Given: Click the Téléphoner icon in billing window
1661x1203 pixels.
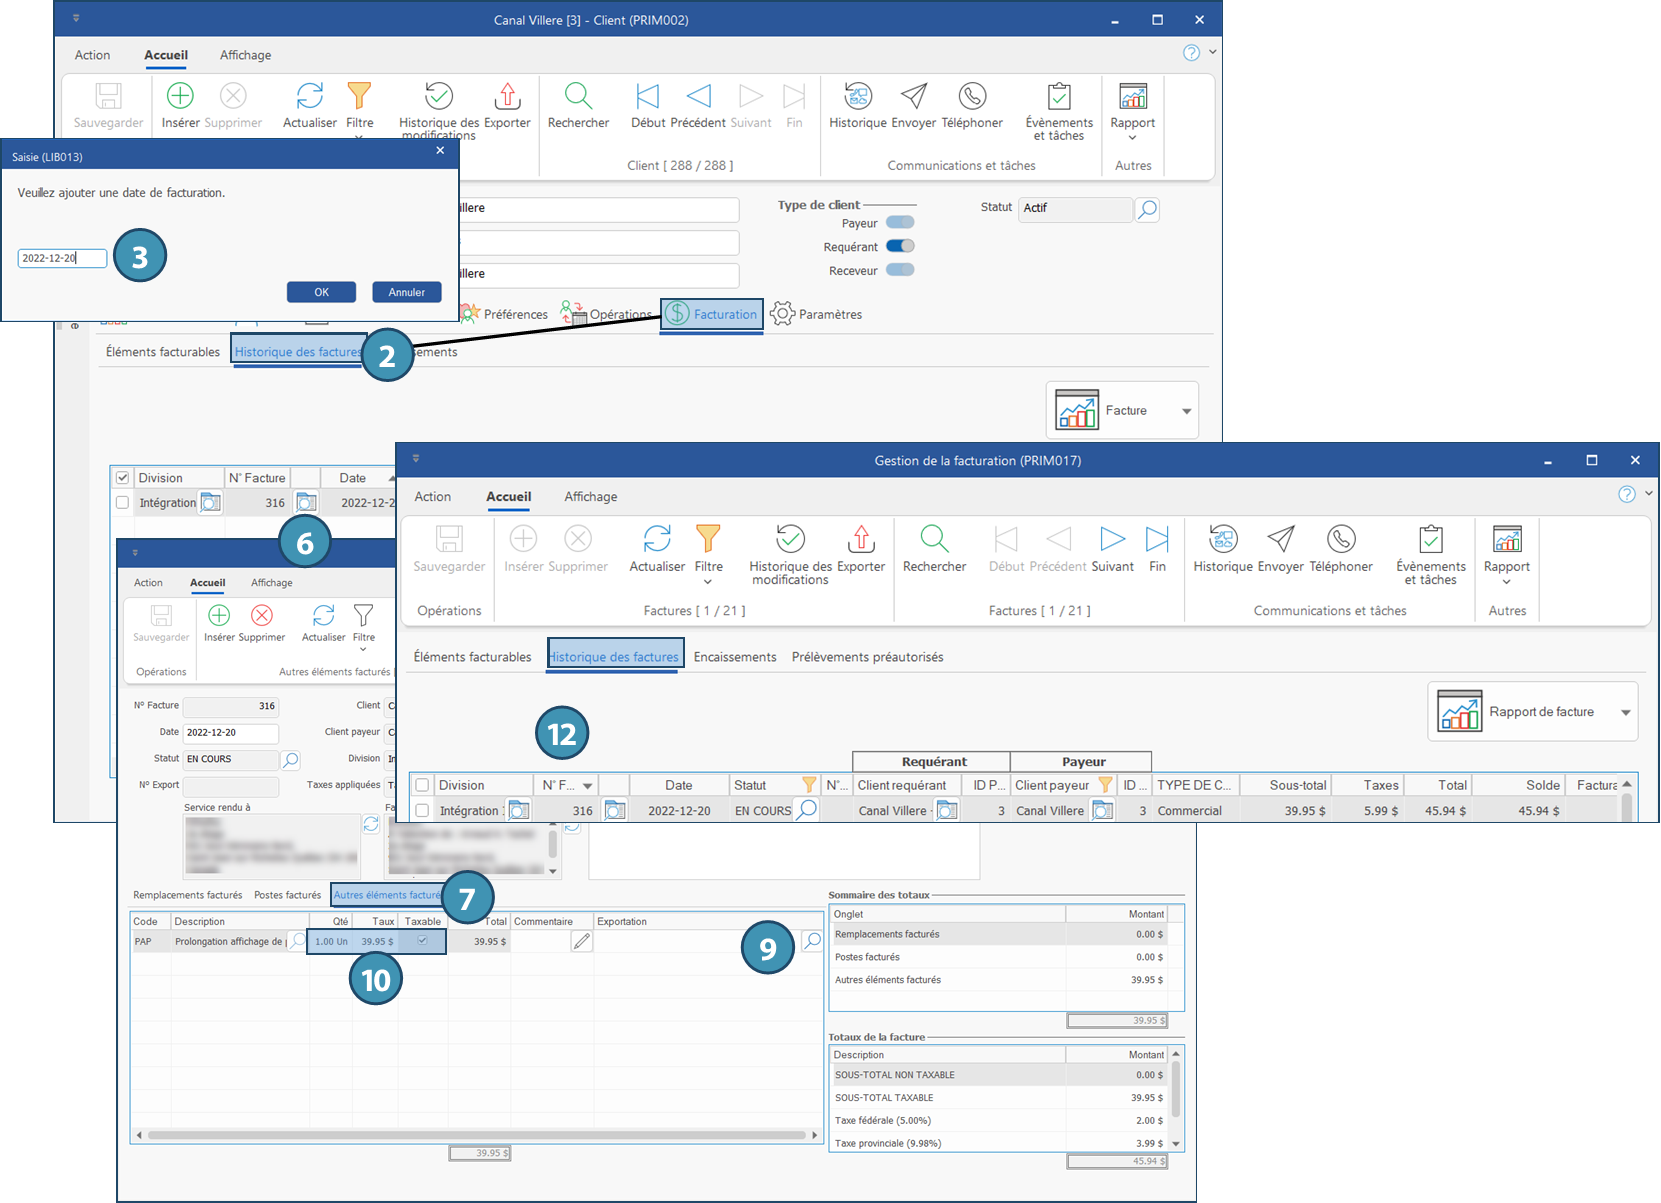Looking at the screenshot, I should tap(1341, 540).
